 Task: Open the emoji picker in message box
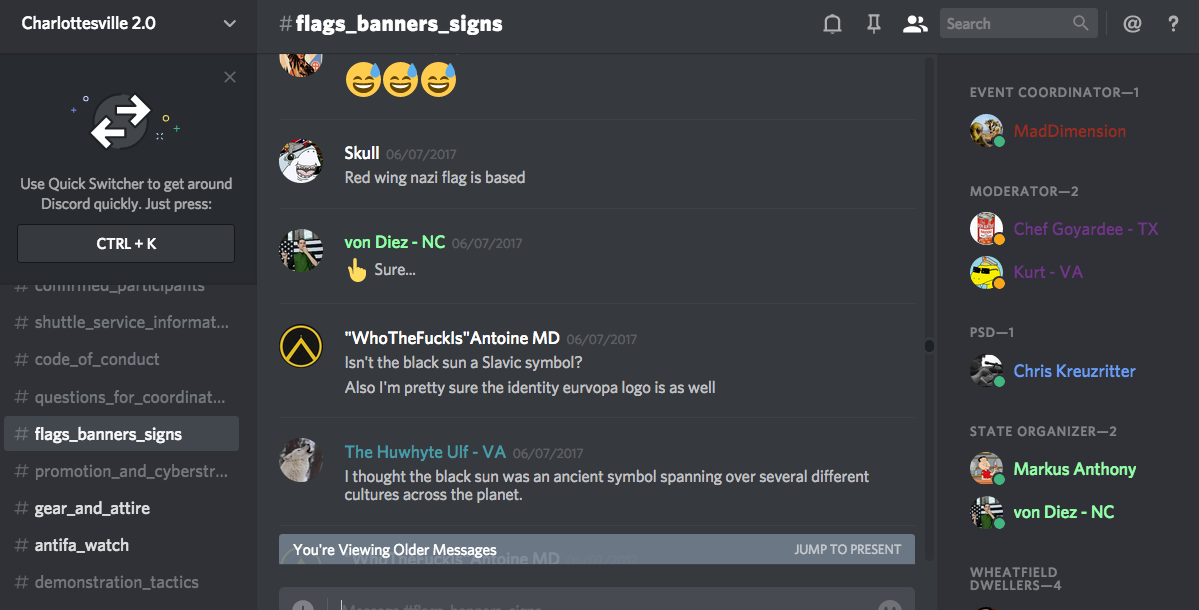[x=889, y=605]
